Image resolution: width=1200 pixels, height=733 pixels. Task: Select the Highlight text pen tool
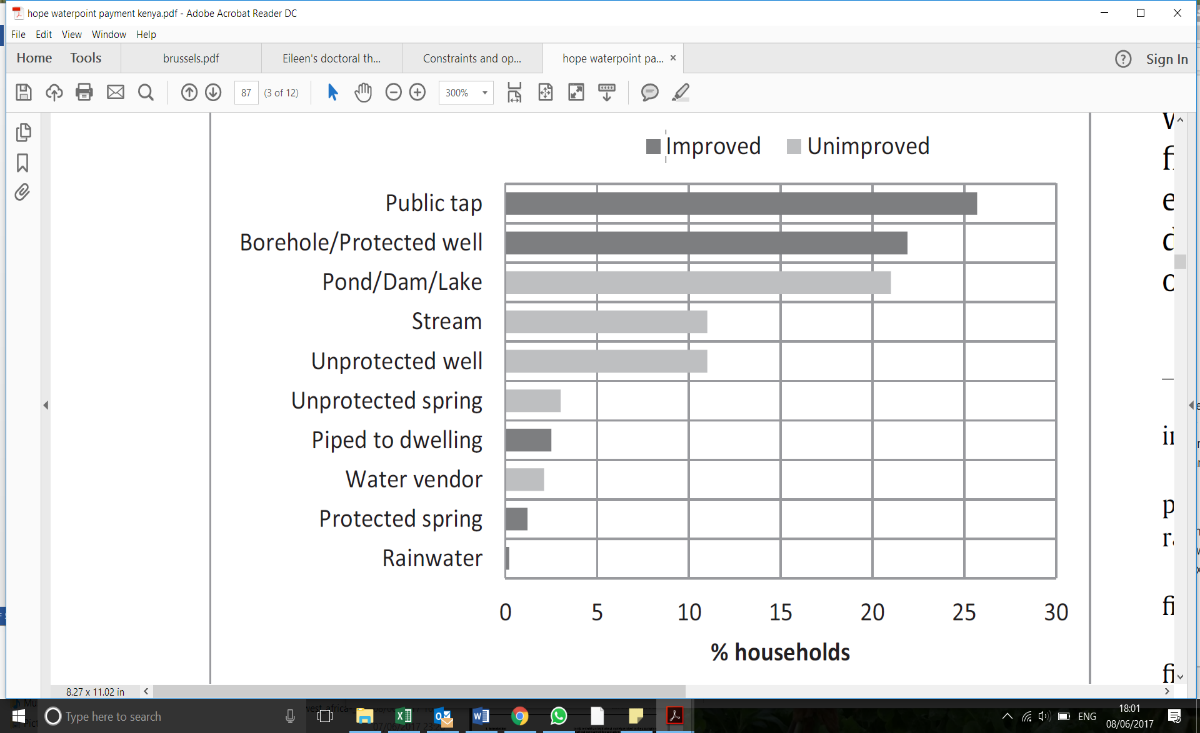tap(681, 92)
